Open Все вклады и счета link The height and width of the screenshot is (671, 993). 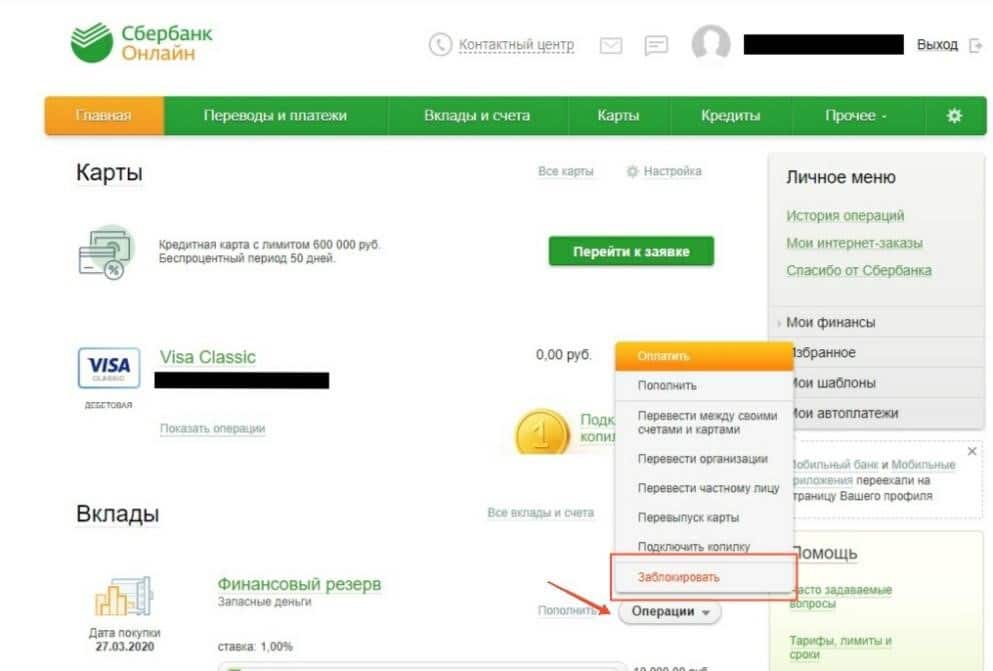540,513
